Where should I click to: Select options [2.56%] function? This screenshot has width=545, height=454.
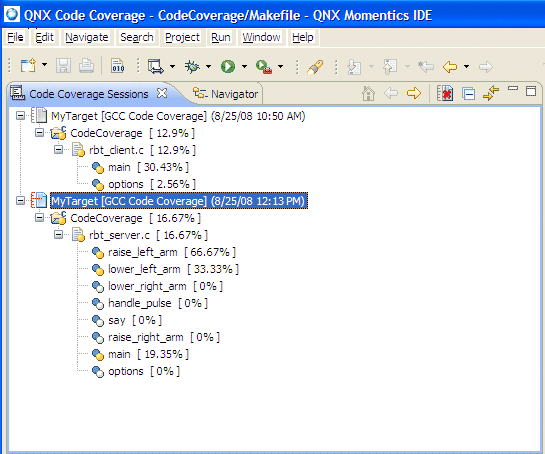tap(152, 184)
